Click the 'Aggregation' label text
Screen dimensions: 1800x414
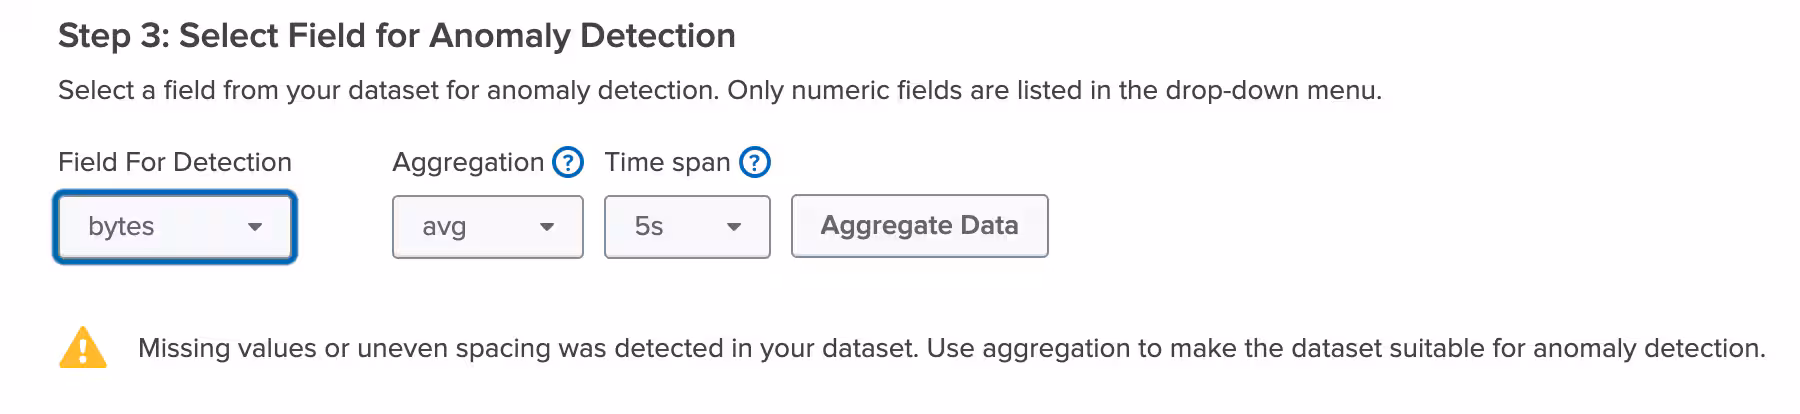point(468,162)
